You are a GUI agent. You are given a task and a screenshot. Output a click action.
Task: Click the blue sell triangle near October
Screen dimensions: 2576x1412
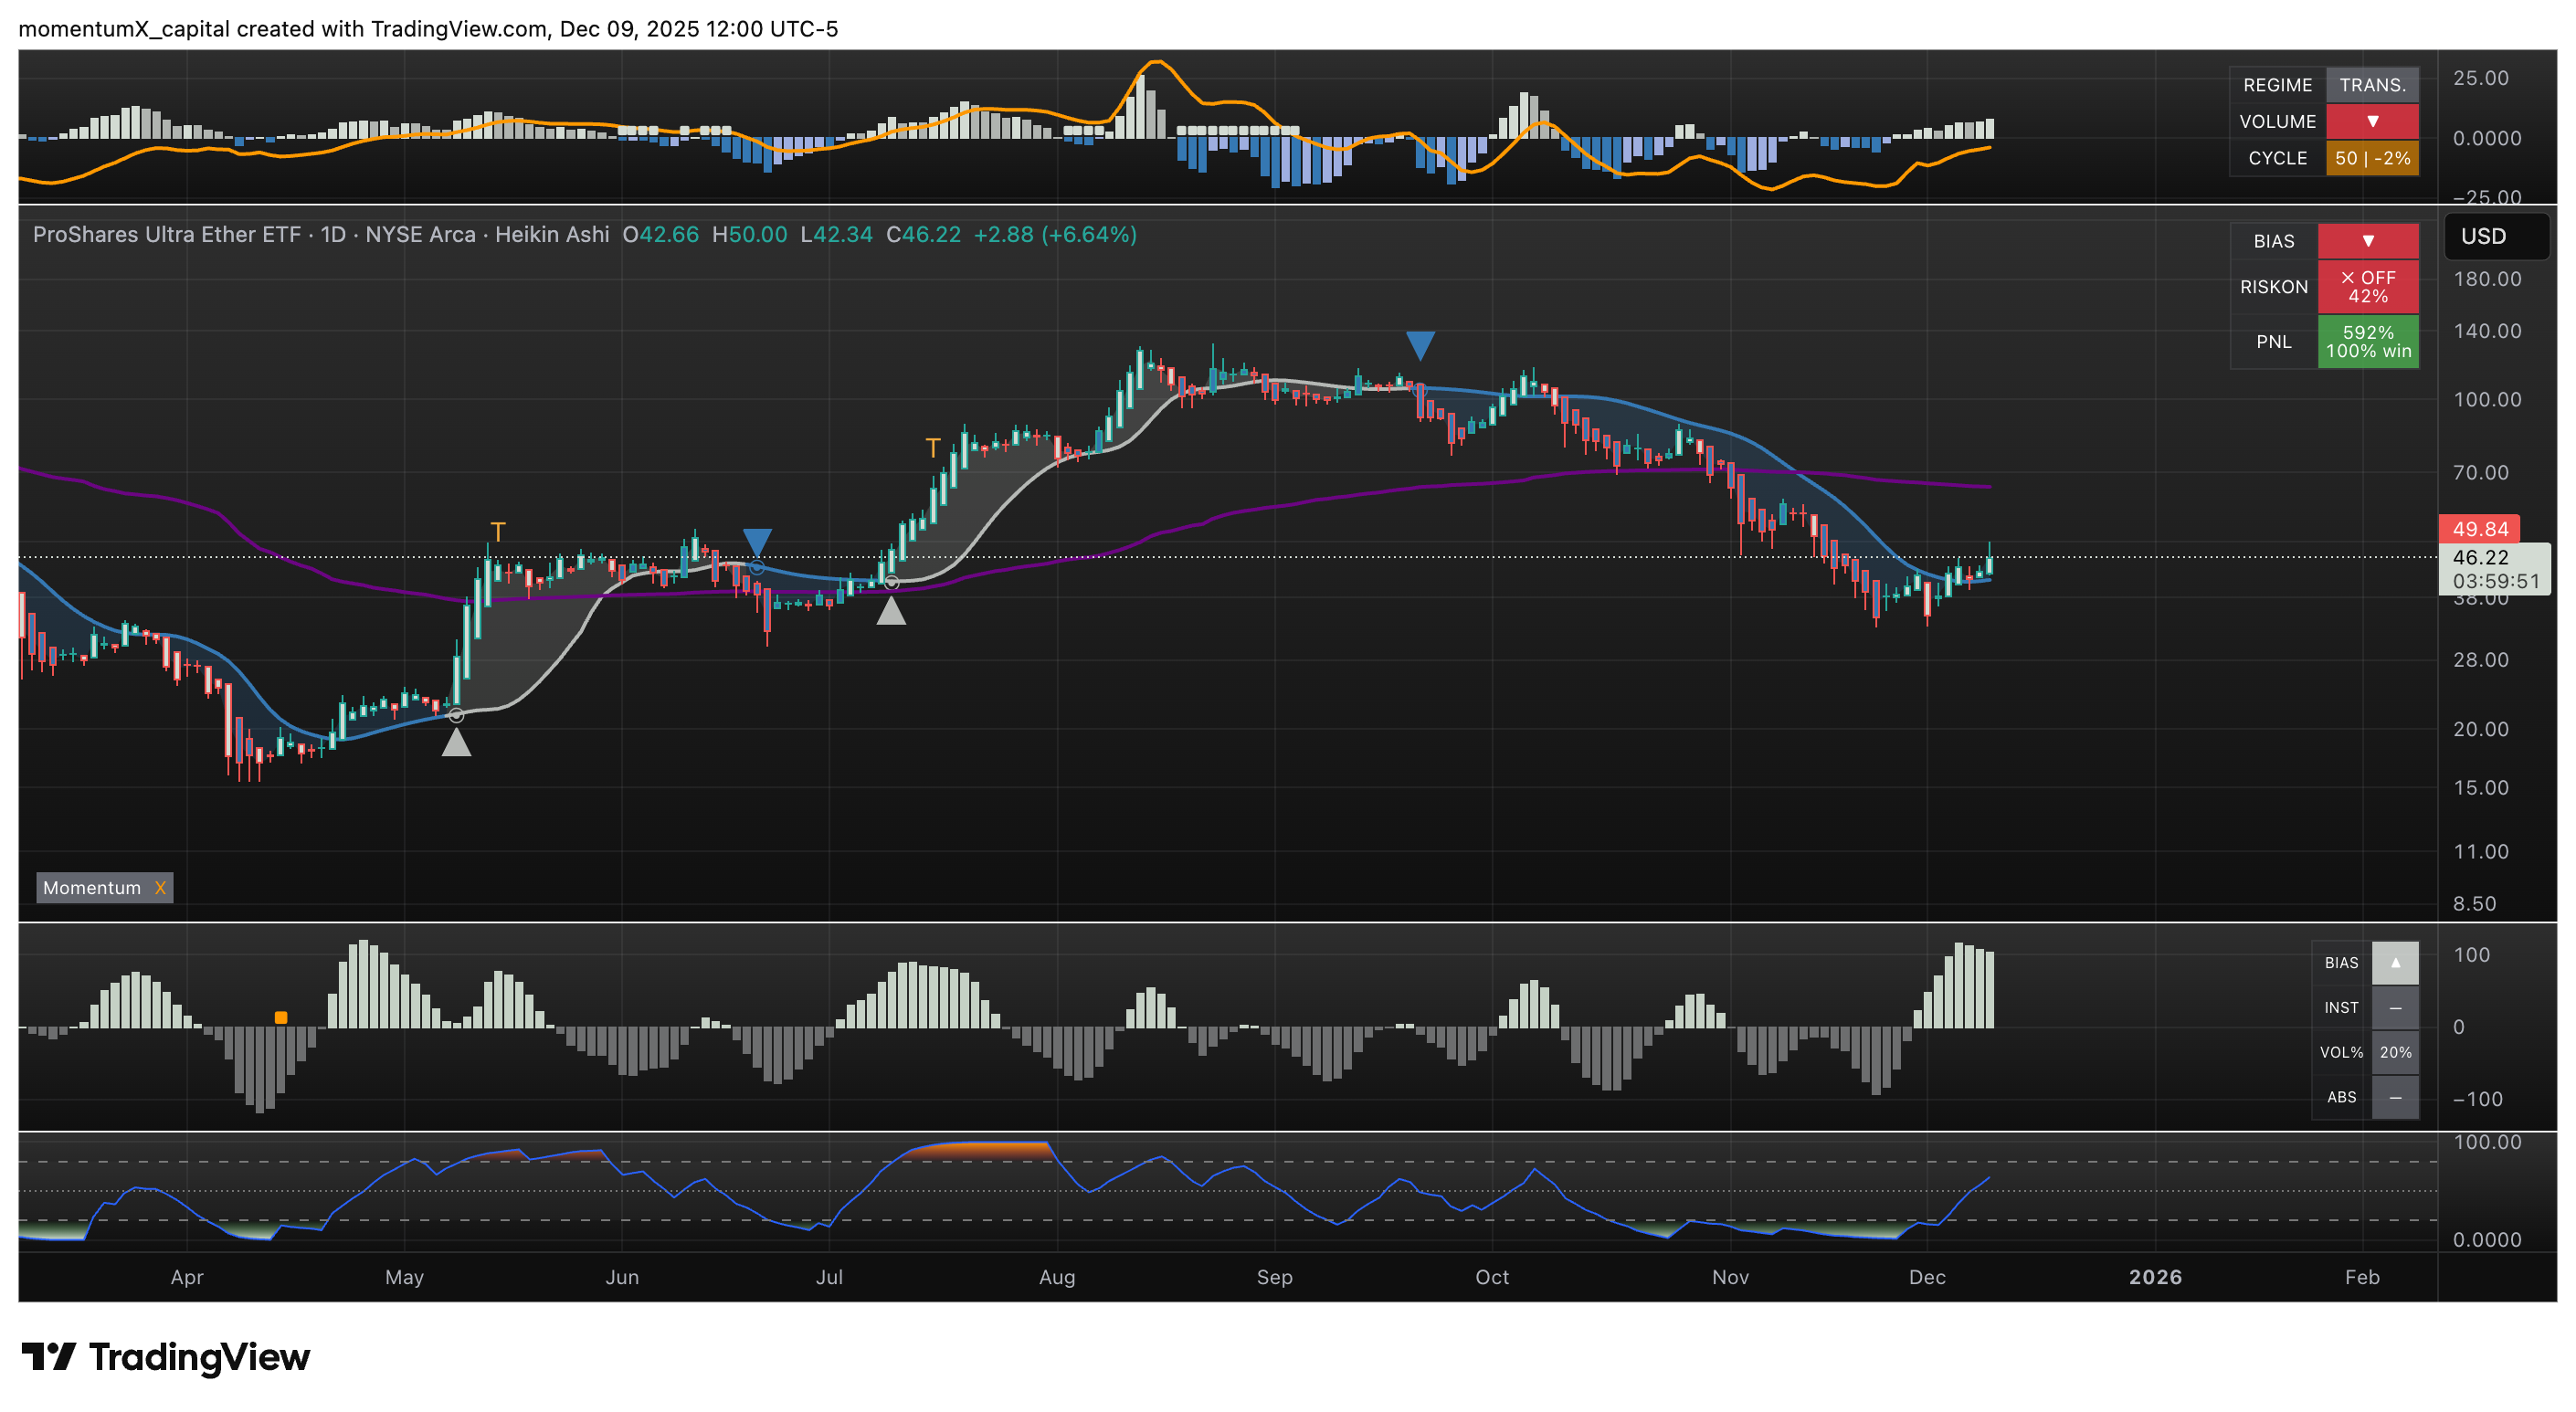click(1420, 345)
